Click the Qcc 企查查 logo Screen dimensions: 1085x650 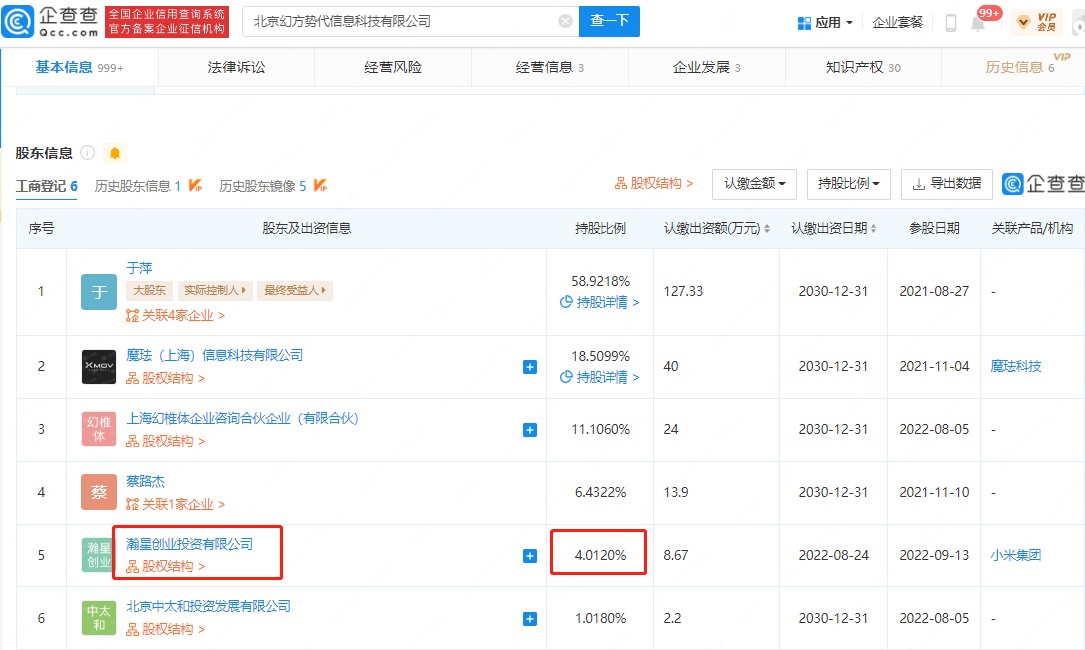[52, 21]
